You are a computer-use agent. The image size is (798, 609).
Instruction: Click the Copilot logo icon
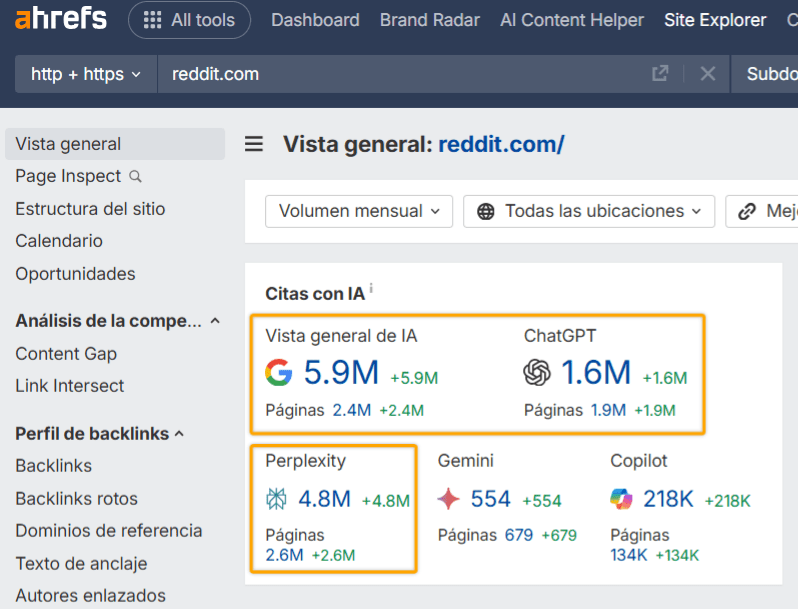pyautogui.click(x=621, y=499)
